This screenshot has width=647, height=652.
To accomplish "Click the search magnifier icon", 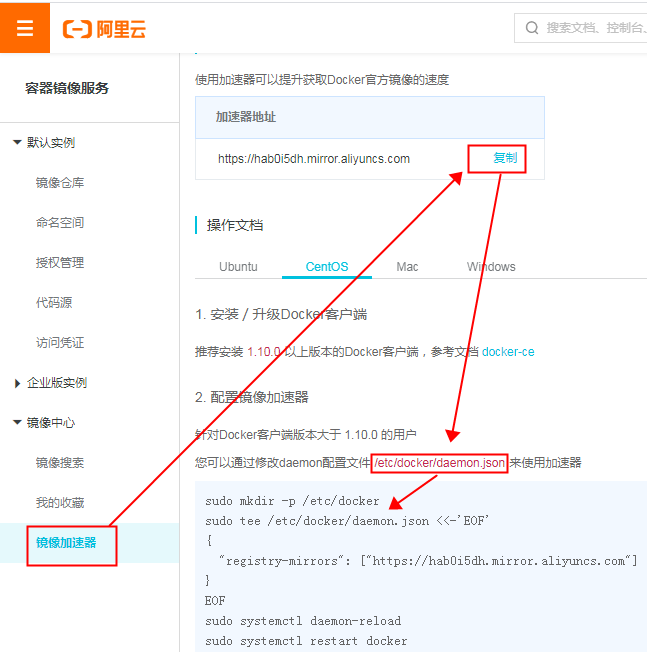I will coord(532,28).
